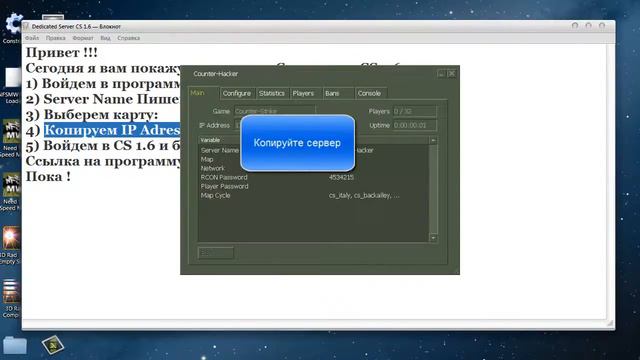Click the 5) Войдем в CS 1.6 line

pos(103,146)
